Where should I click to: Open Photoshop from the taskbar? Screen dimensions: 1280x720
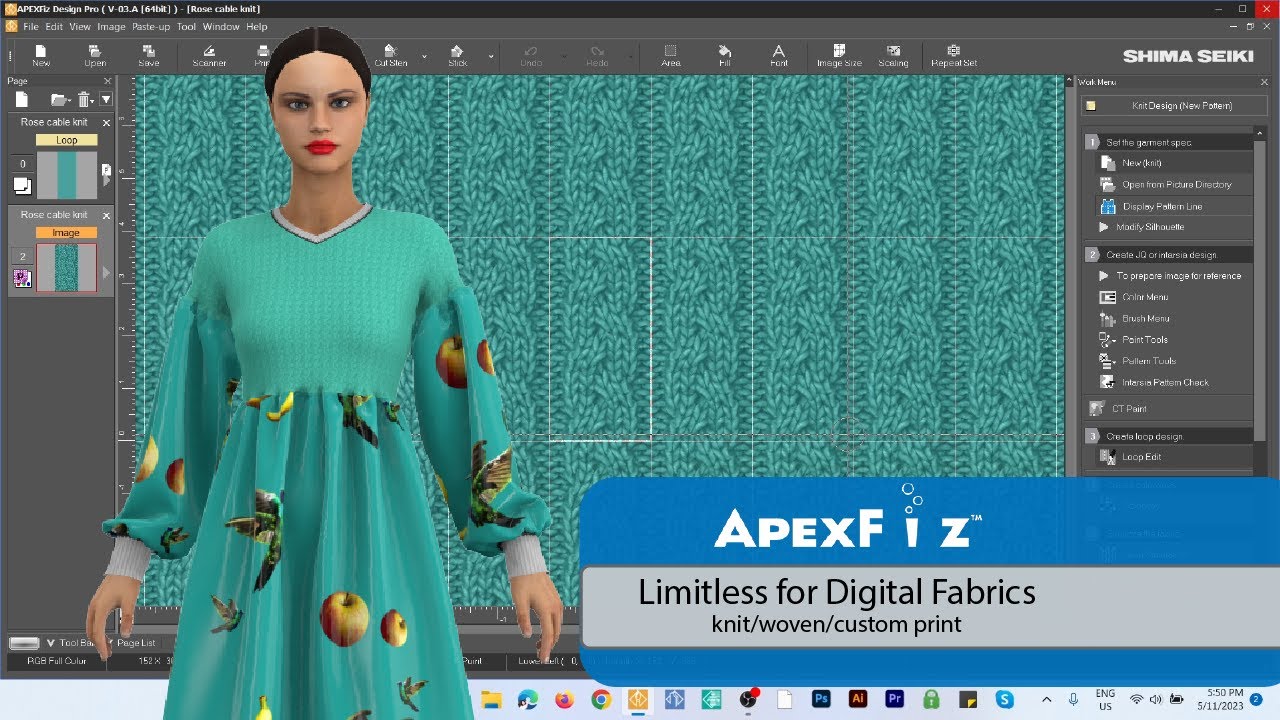pyautogui.click(x=822, y=700)
